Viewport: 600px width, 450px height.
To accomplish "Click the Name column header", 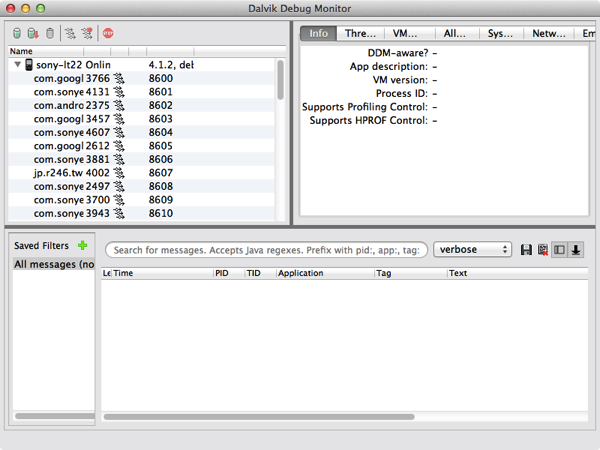I will pyautogui.click(x=46, y=51).
